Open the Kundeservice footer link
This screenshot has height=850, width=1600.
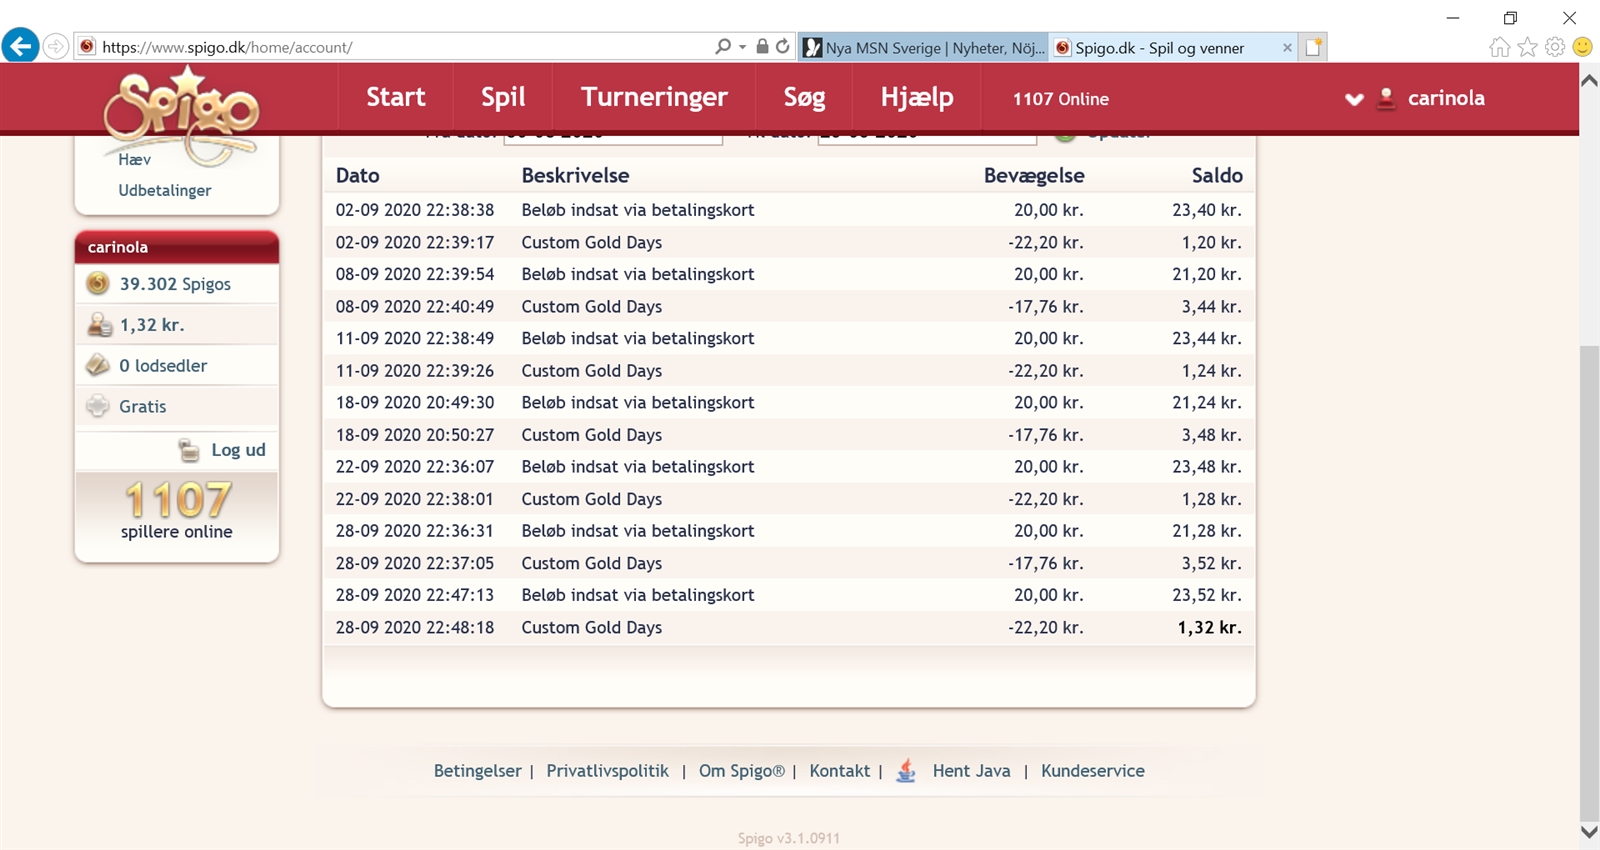(x=1092, y=771)
